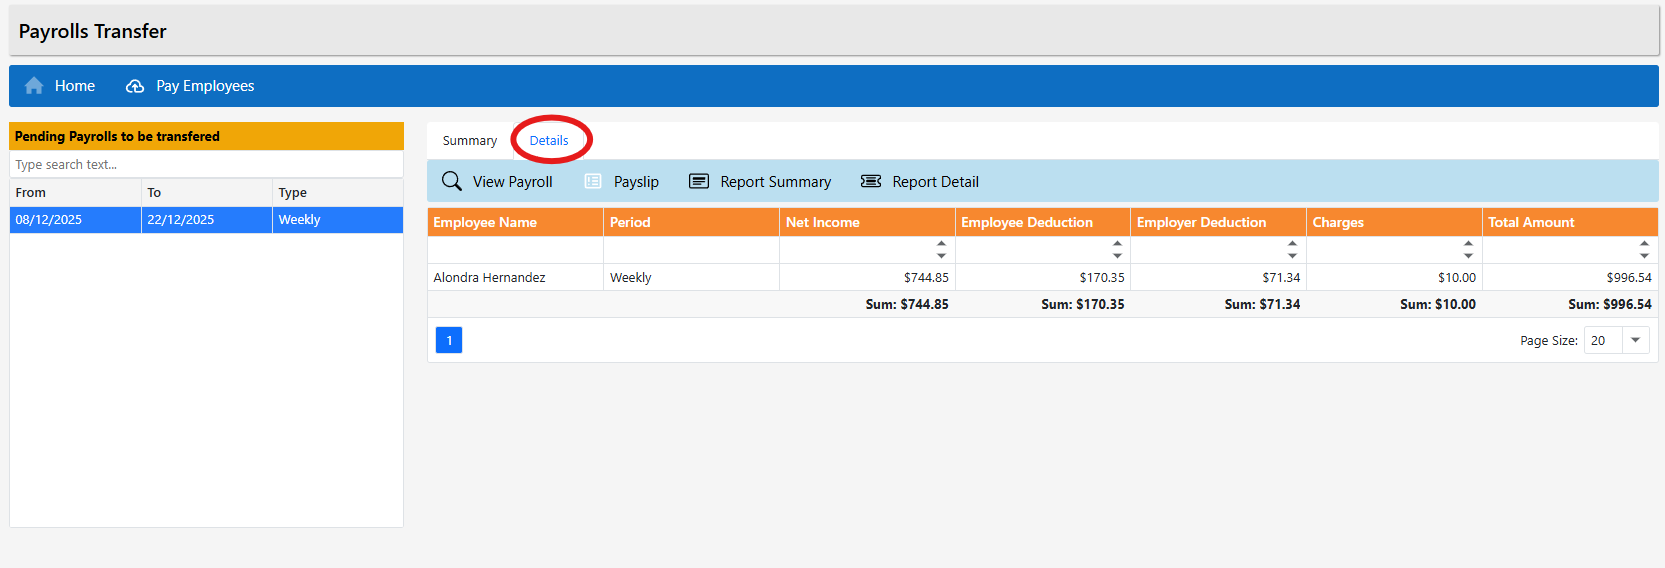Sort by Employer Deduction column header

[x=1218, y=222]
